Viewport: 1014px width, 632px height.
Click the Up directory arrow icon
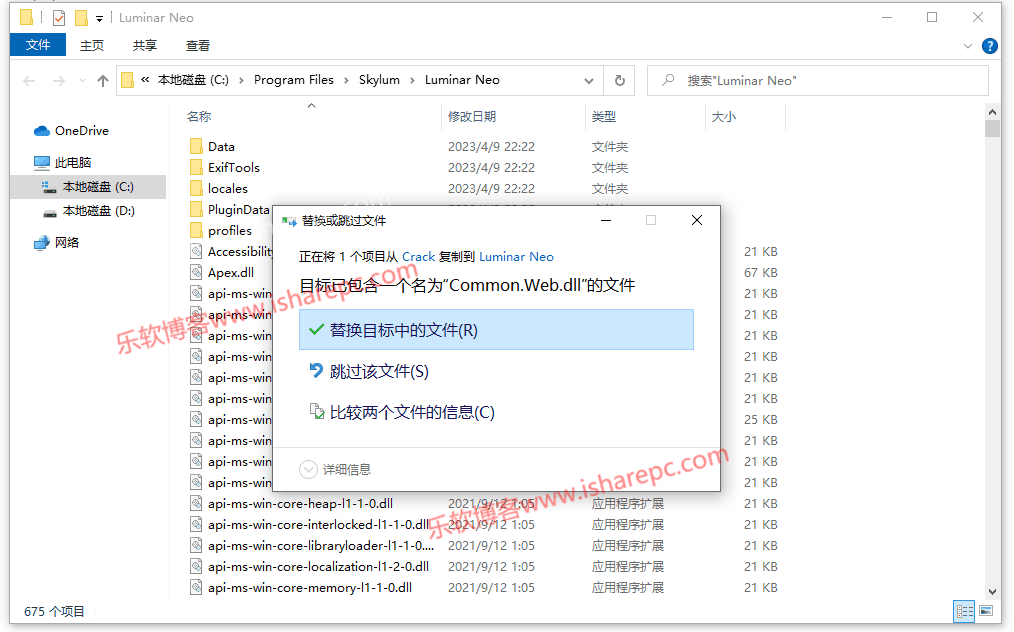point(102,81)
